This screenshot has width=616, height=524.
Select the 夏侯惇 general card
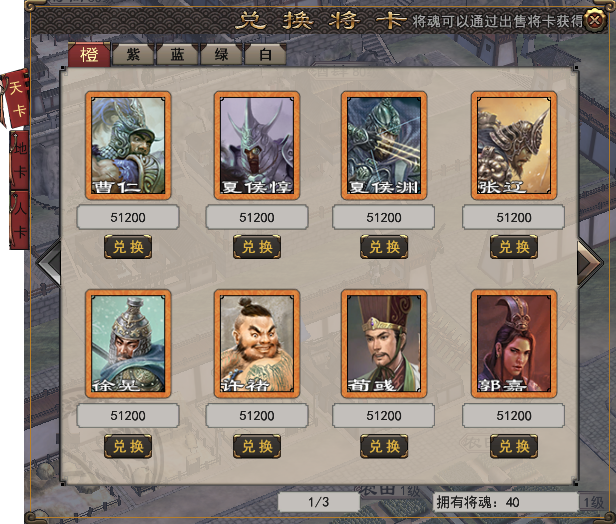[x=257, y=146]
